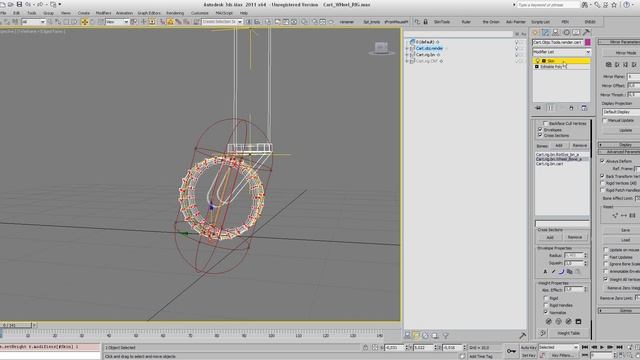Viewport: 640px width, 360px height.
Task: Go to the end frame
Action: tap(619, 347)
